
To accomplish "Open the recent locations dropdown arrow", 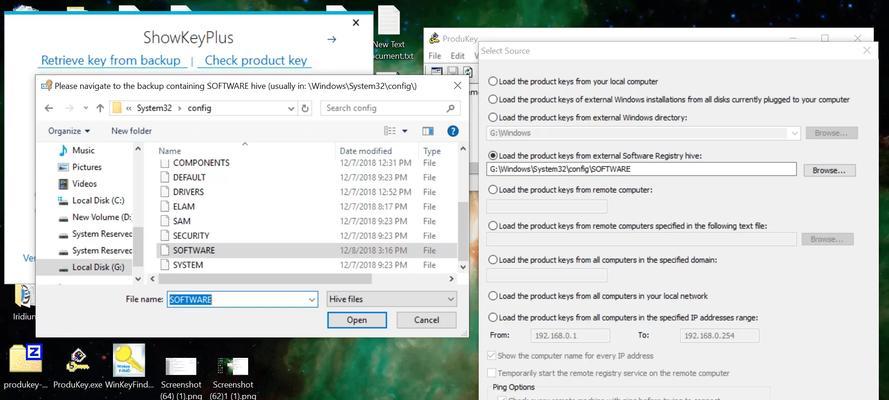I will pyautogui.click(x=86, y=108).
